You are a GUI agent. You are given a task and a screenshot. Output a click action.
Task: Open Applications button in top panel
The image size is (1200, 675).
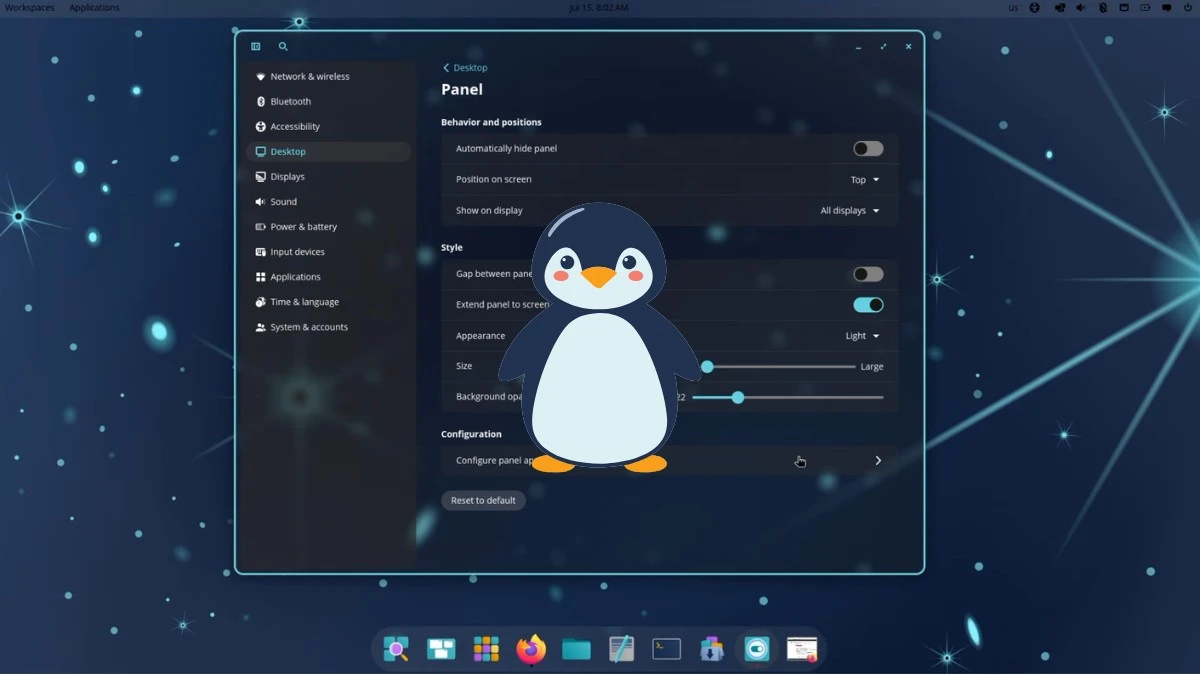click(x=94, y=7)
